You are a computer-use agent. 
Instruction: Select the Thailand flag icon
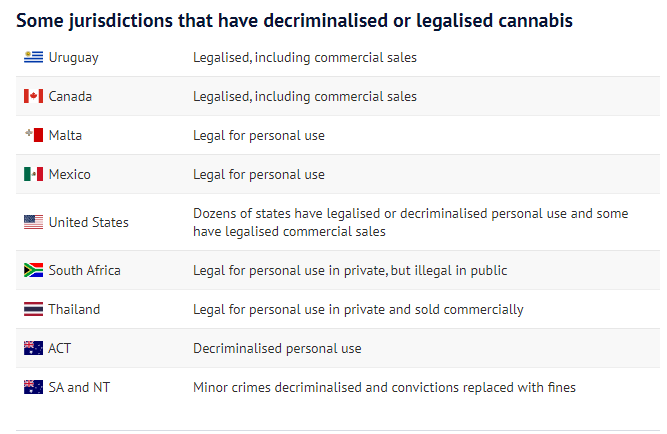click(33, 309)
